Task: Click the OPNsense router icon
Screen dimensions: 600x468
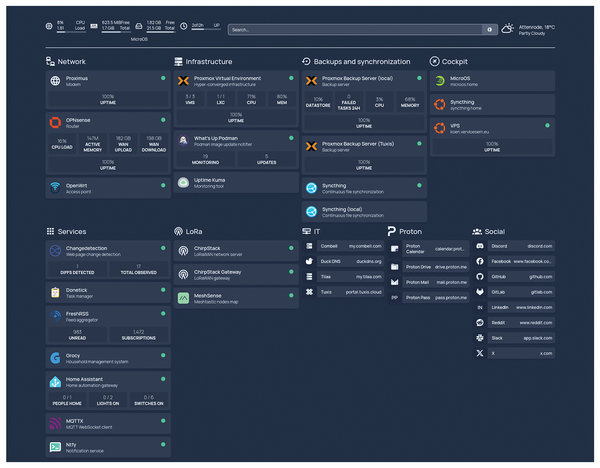Action: (56, 123)
